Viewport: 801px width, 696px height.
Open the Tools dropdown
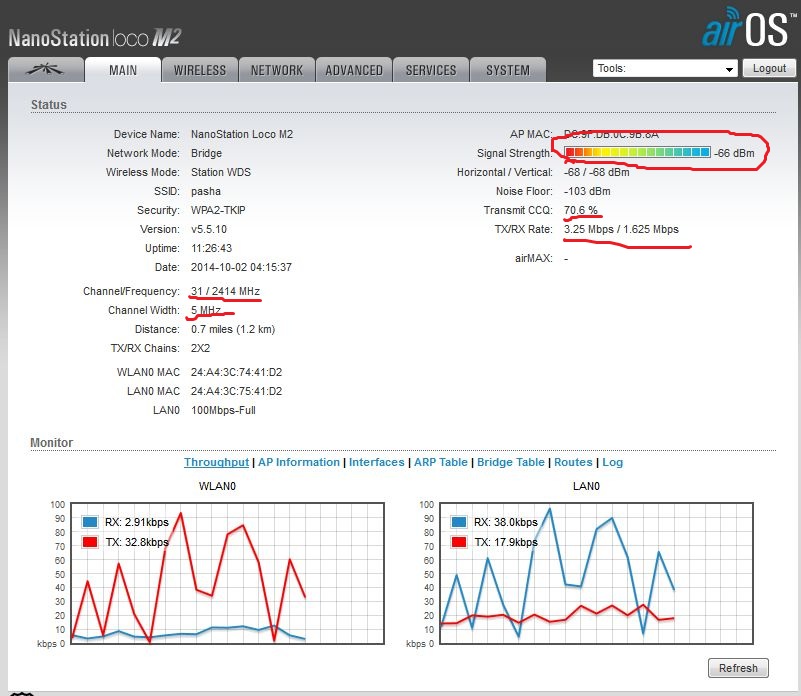(665, 68)
